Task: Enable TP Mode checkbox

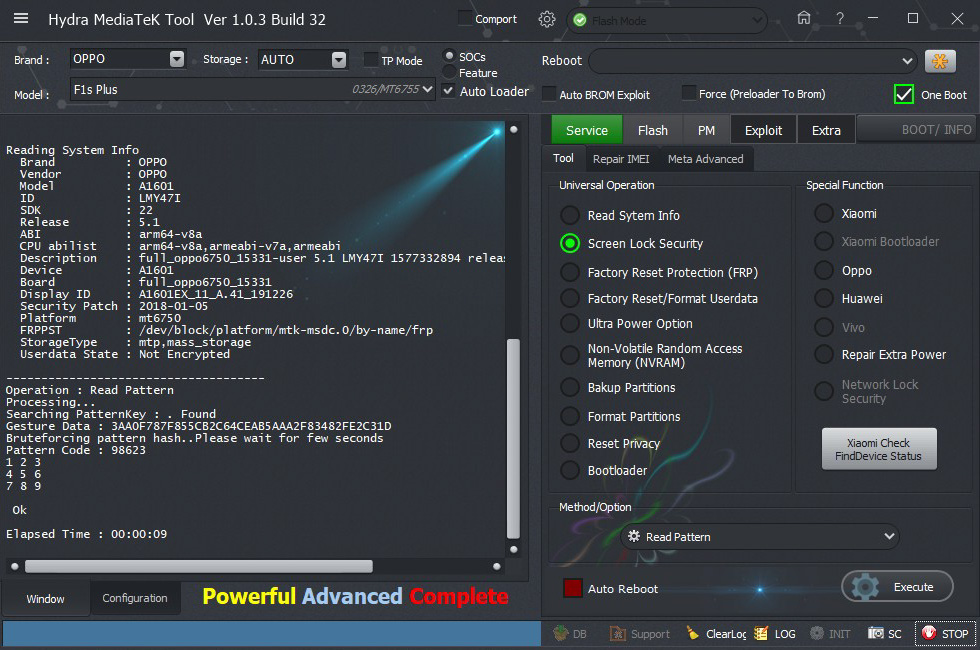Action: tap(371, 60)
